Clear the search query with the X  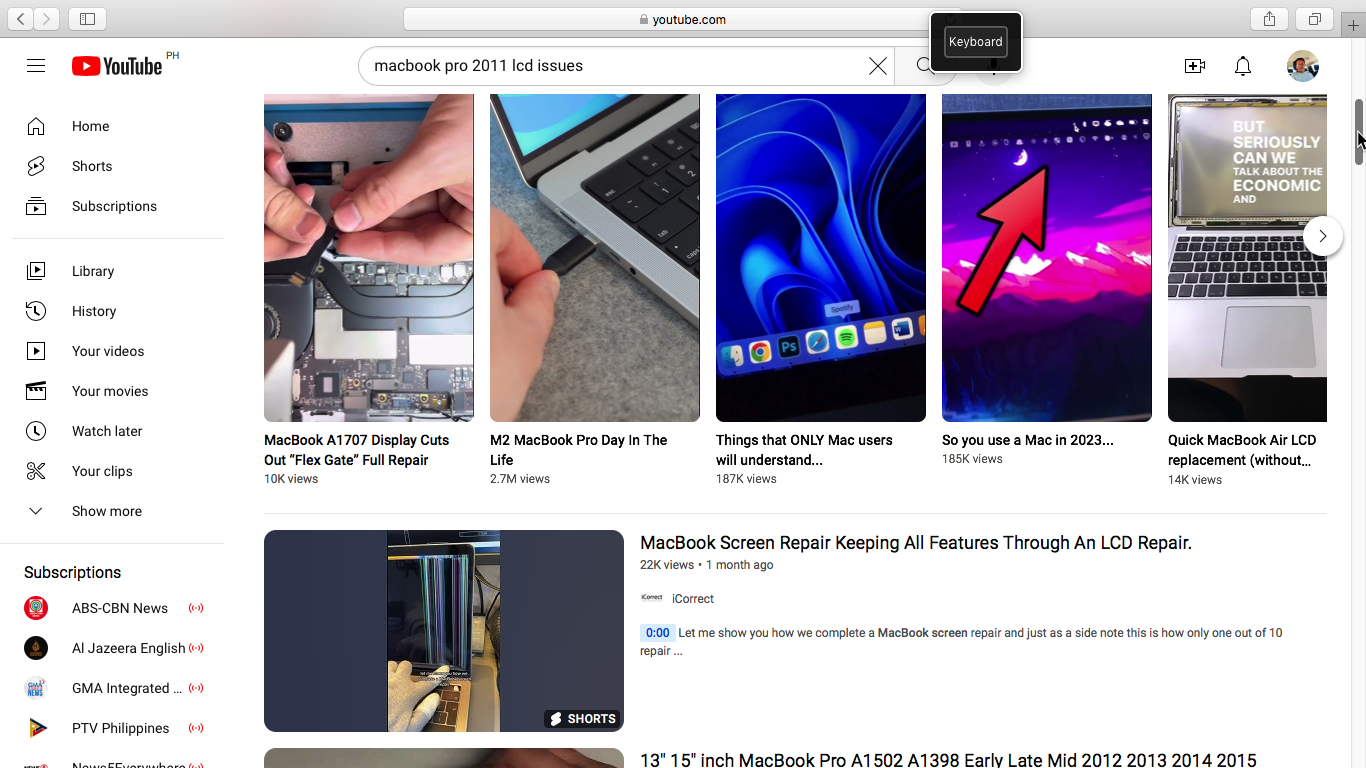point(877,66)
